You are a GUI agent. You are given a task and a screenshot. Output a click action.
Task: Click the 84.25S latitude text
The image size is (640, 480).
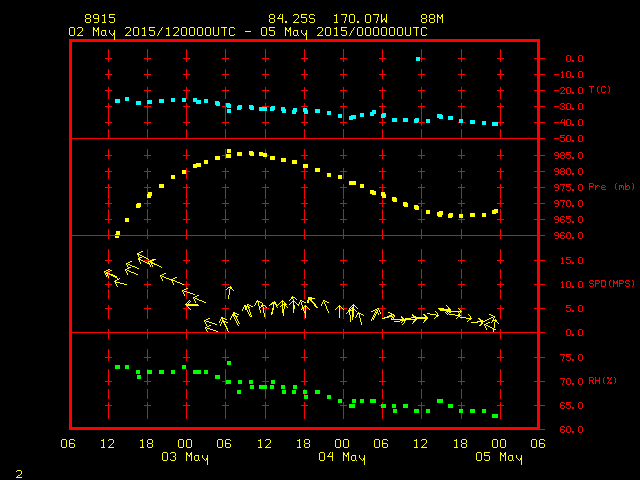pyautogui.click(x=292, y=19)
